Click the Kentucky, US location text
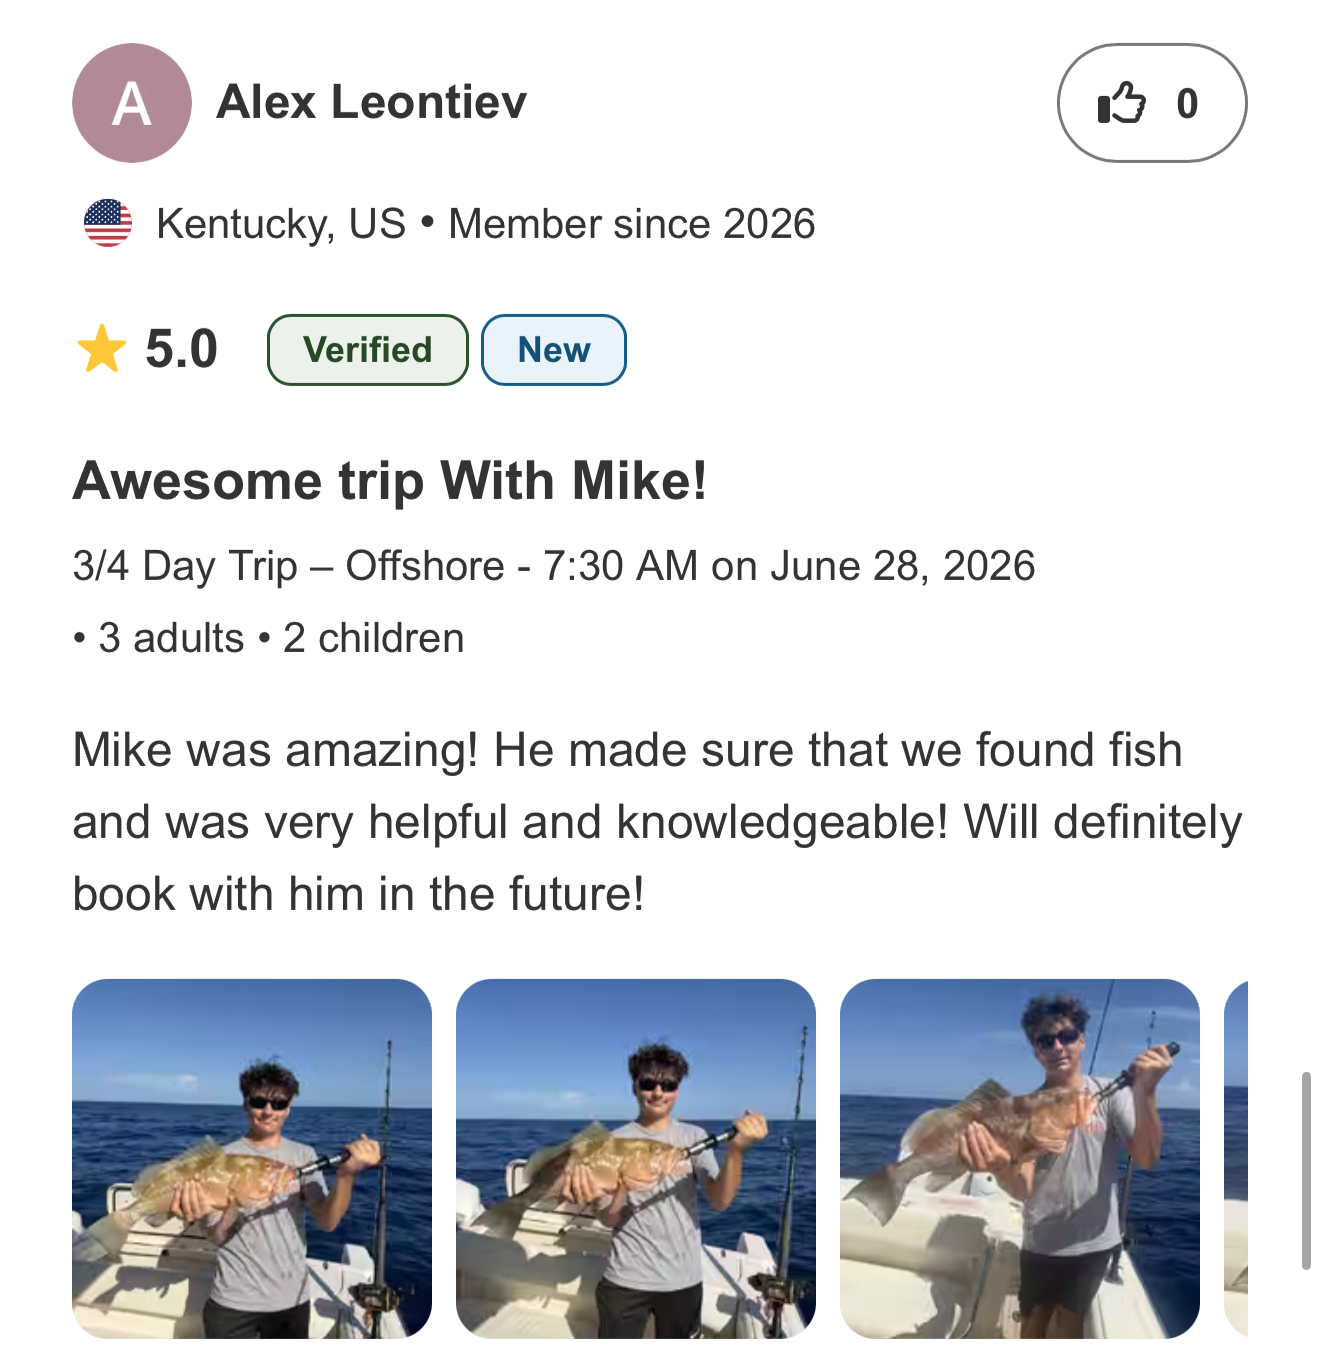Image resolution: width=1320 pixels, height=1372 pixels. 281,224
